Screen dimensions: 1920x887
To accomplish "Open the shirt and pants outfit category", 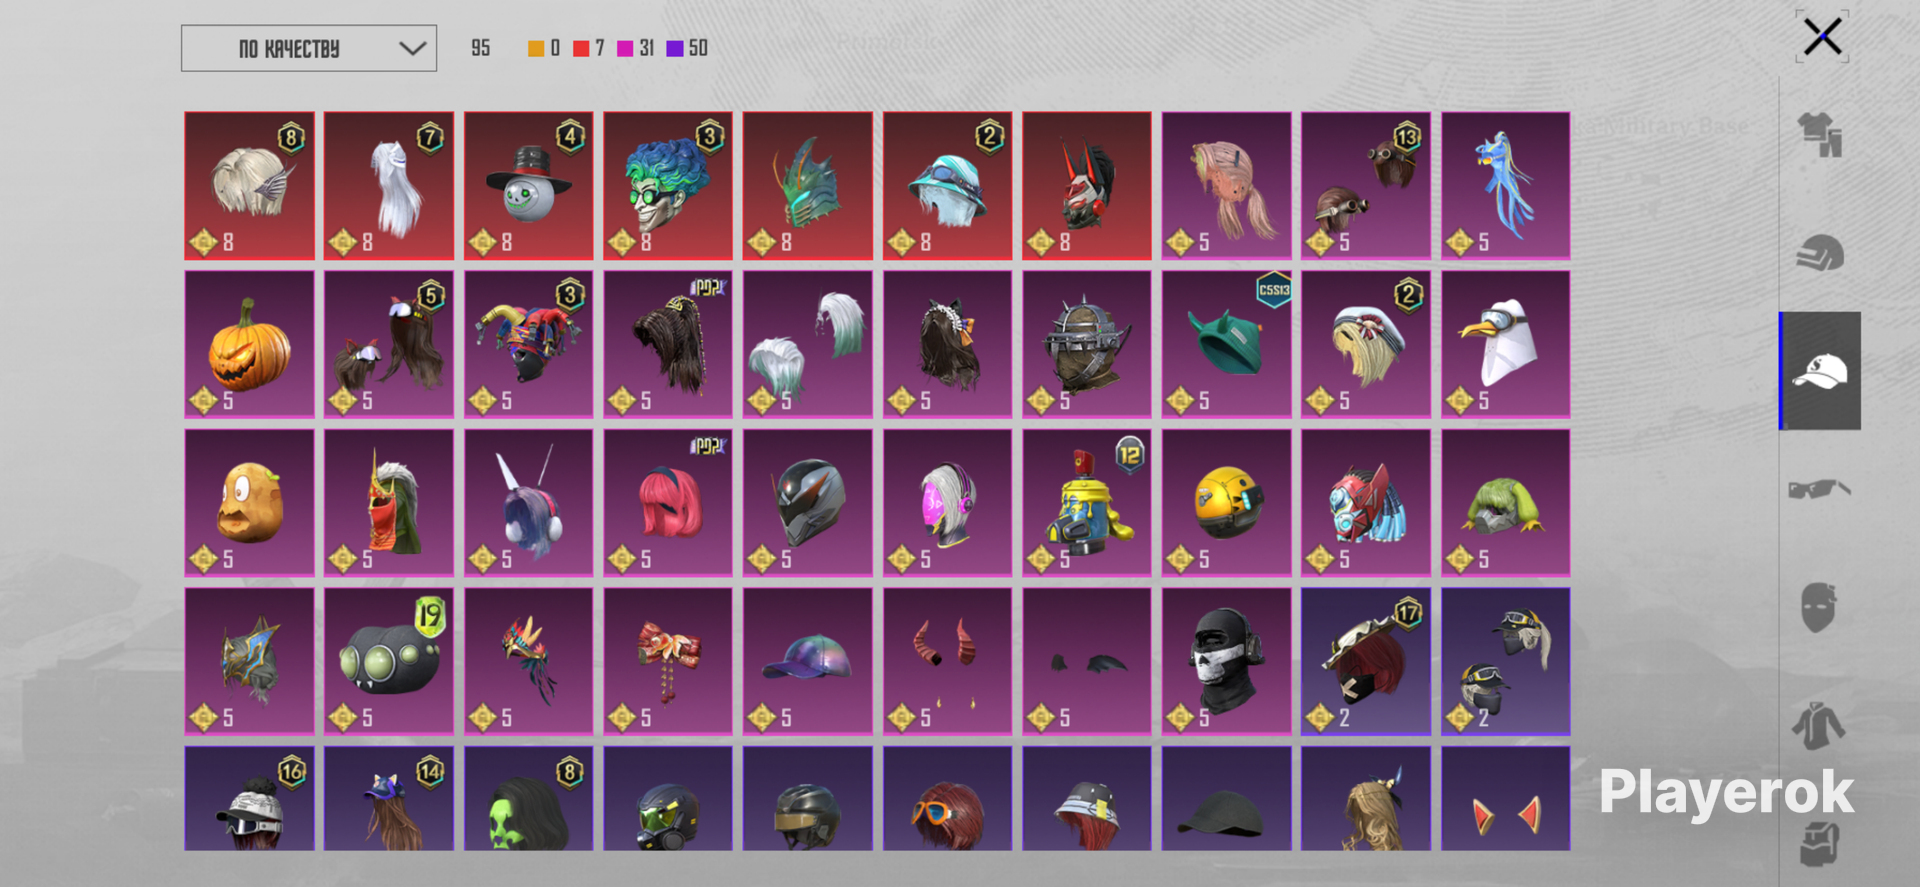I will (x=1820, y=134).
